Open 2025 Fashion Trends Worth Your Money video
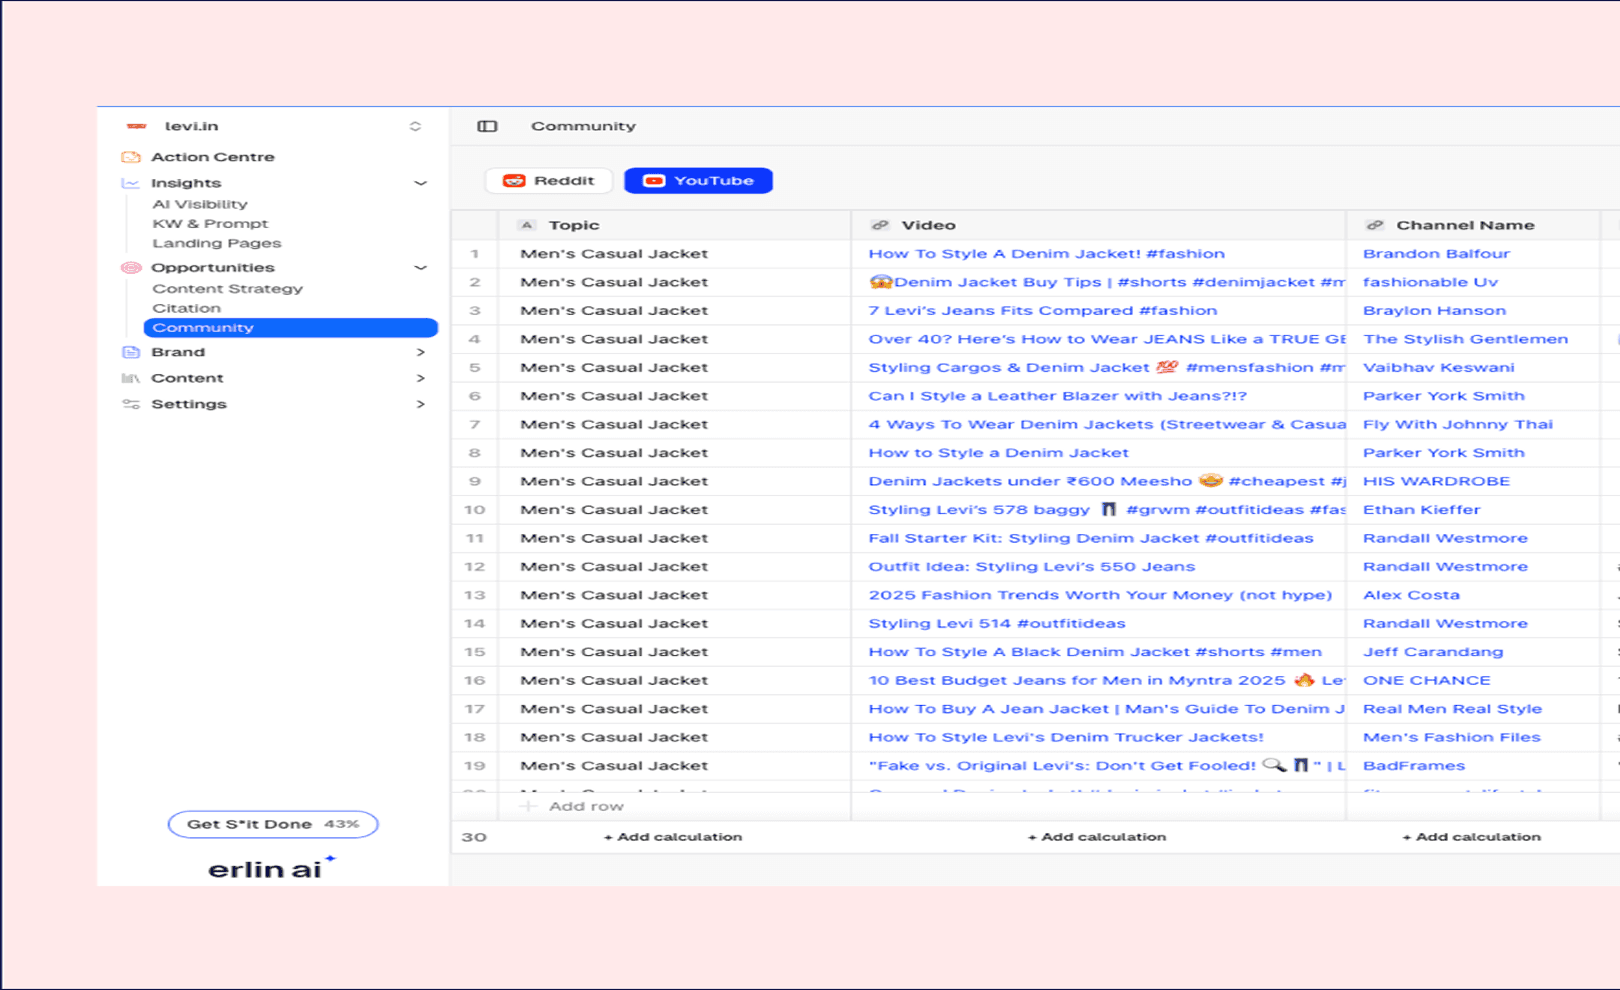 point(1100,595)
